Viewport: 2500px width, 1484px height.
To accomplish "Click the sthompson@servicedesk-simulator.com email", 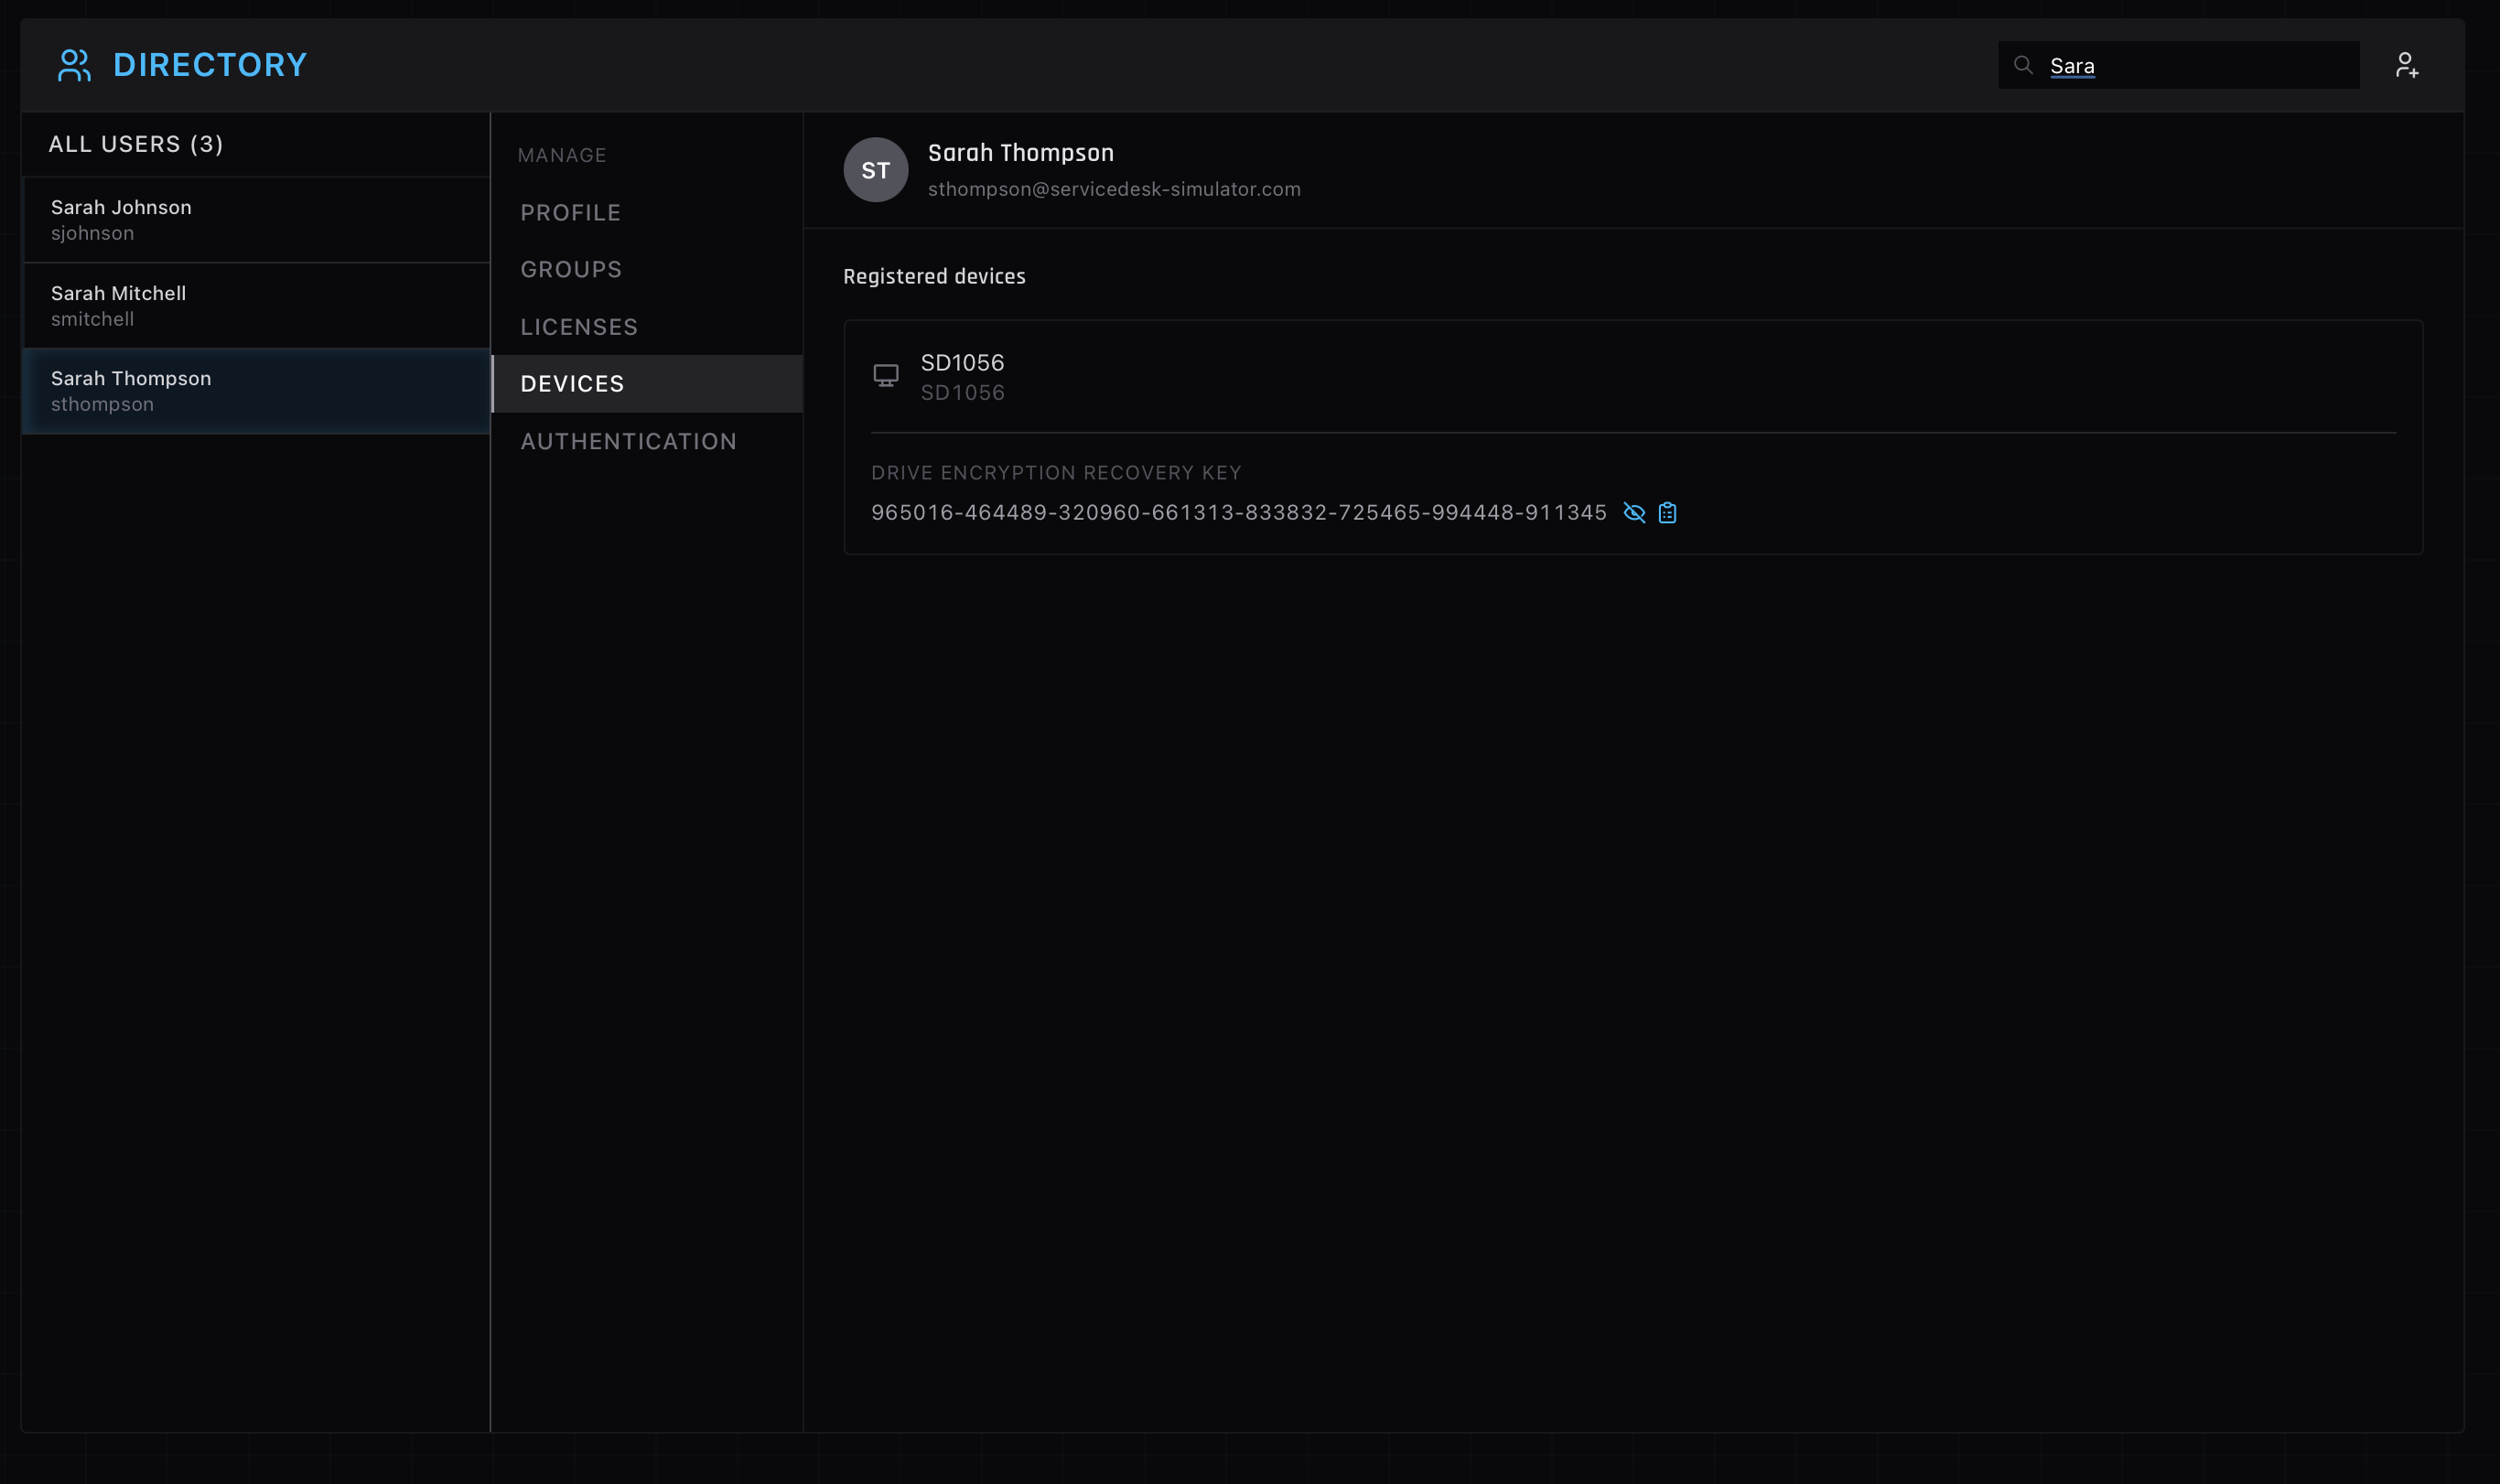I will click(x=1114, y=189).
